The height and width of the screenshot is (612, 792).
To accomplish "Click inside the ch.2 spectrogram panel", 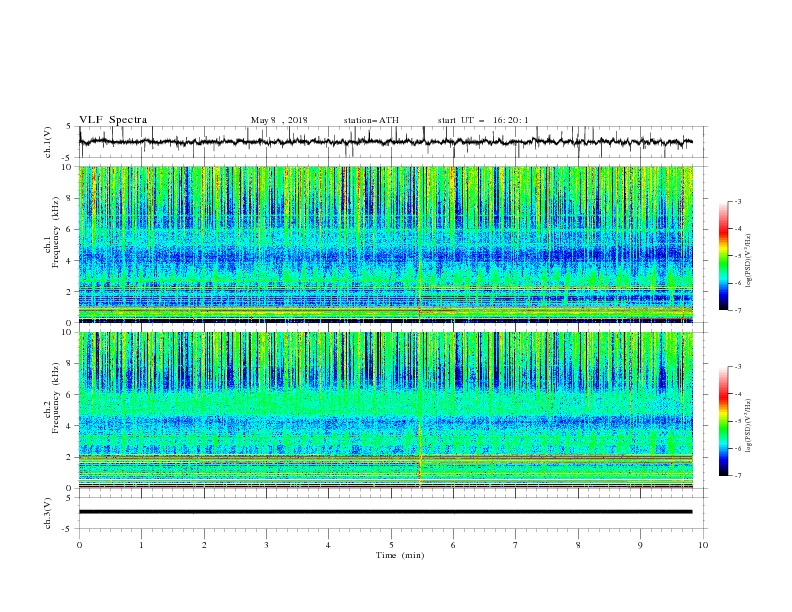I will [386, 410].
